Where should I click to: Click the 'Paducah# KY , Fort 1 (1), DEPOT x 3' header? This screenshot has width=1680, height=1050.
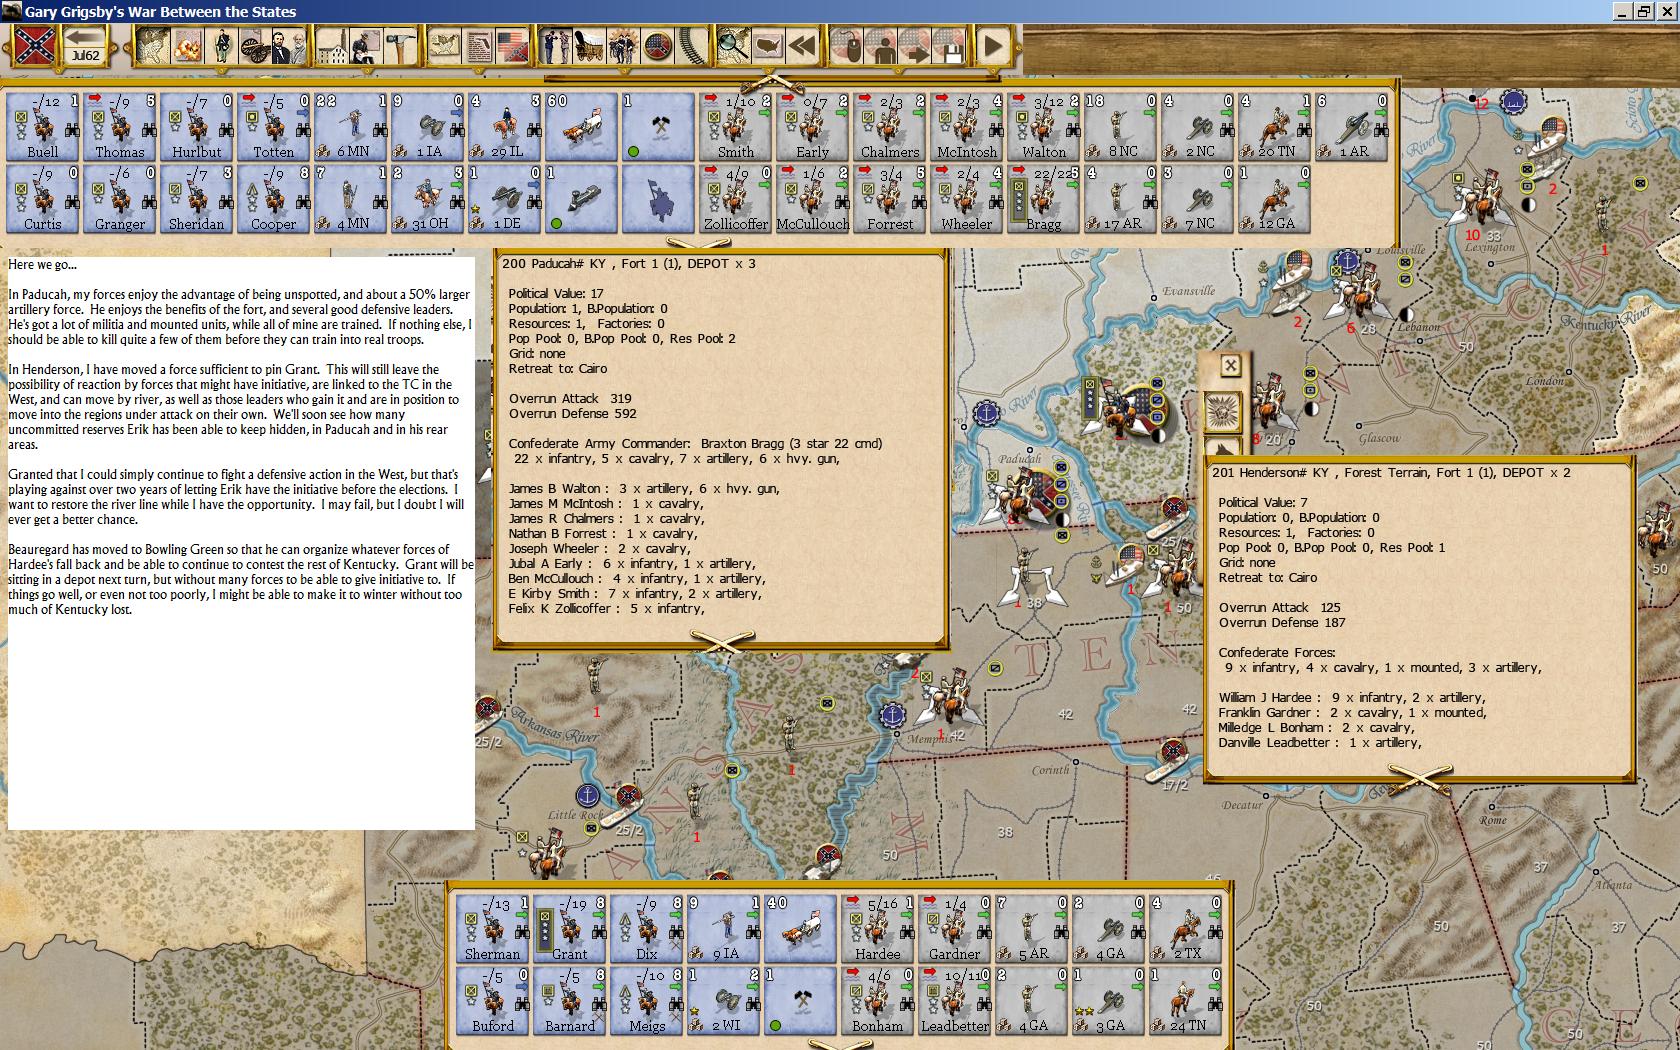point(629,264)
